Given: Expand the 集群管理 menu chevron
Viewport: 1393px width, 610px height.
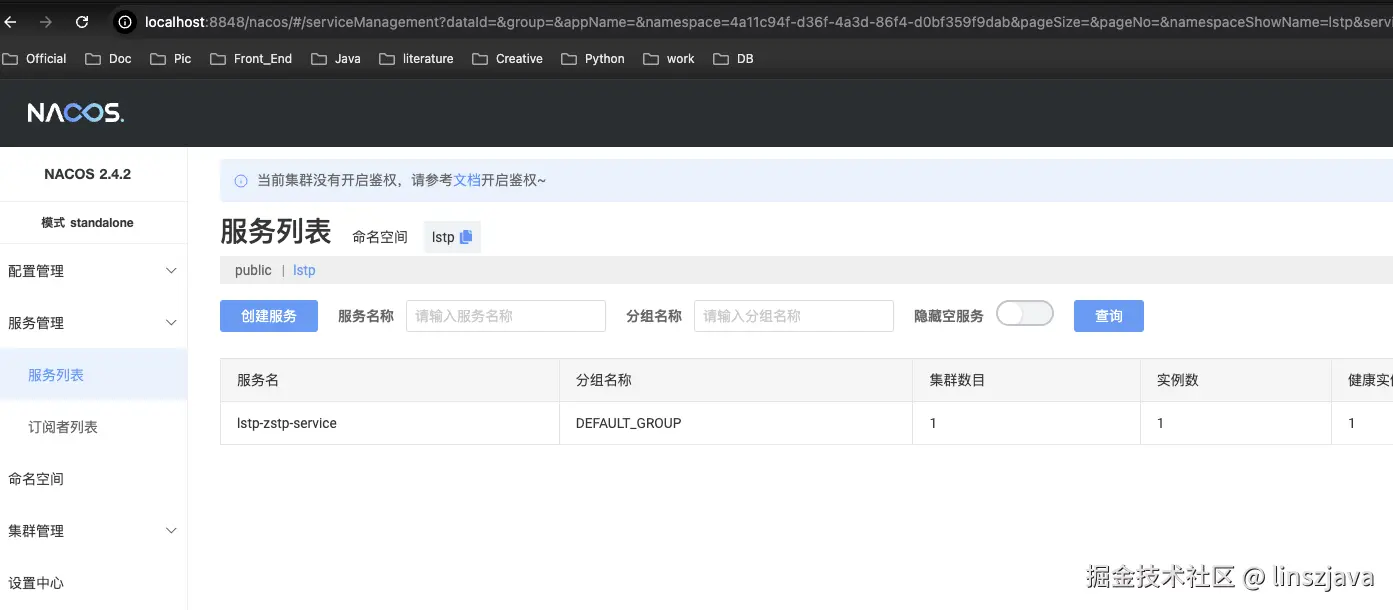Looking at the screenshot, I should tap(171, 531).
